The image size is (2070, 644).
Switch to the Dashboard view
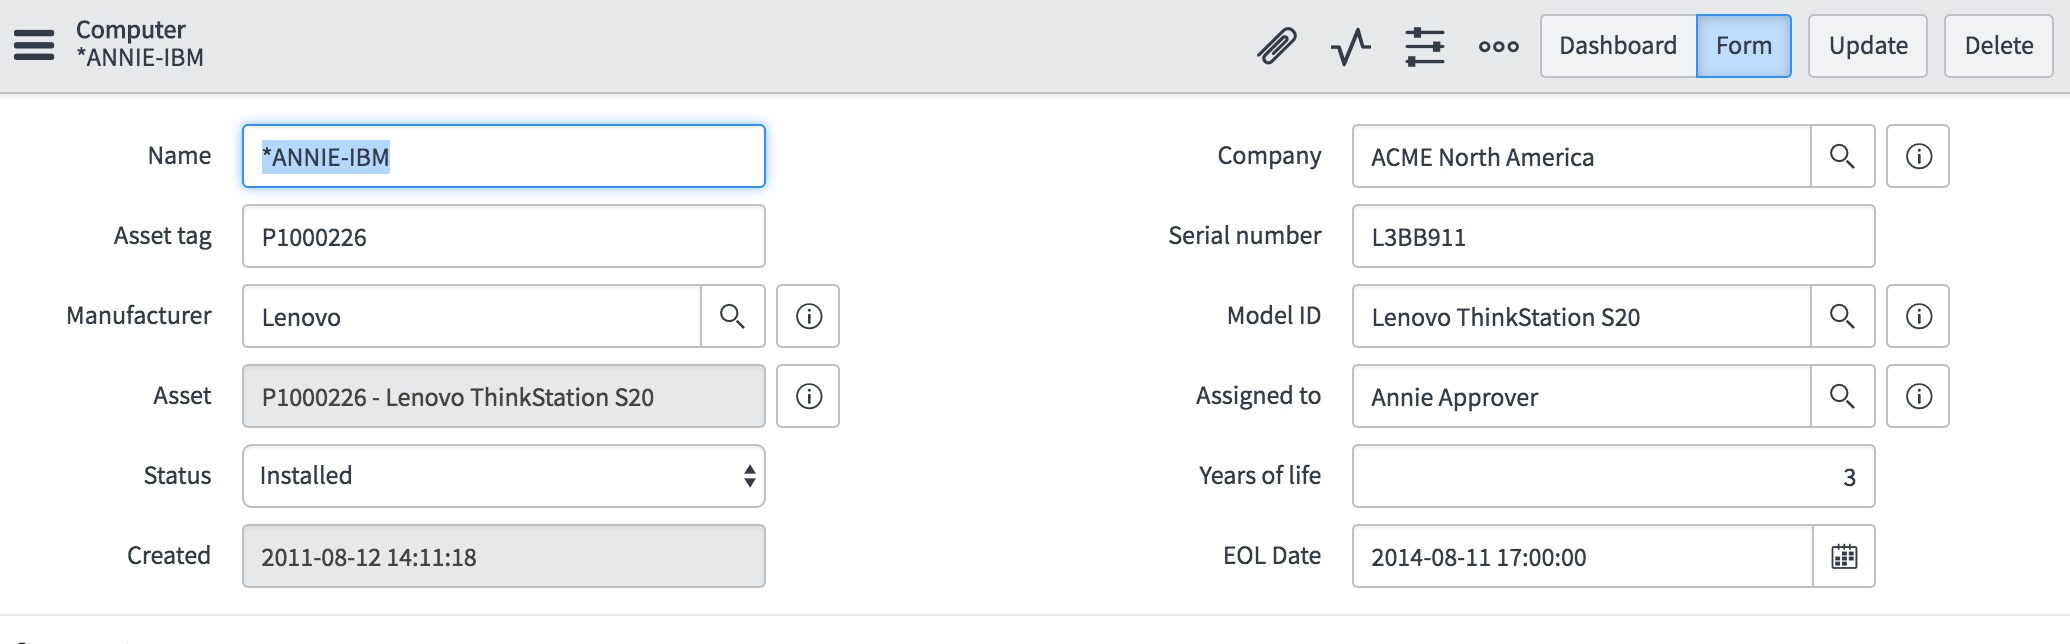point(1618,46)
